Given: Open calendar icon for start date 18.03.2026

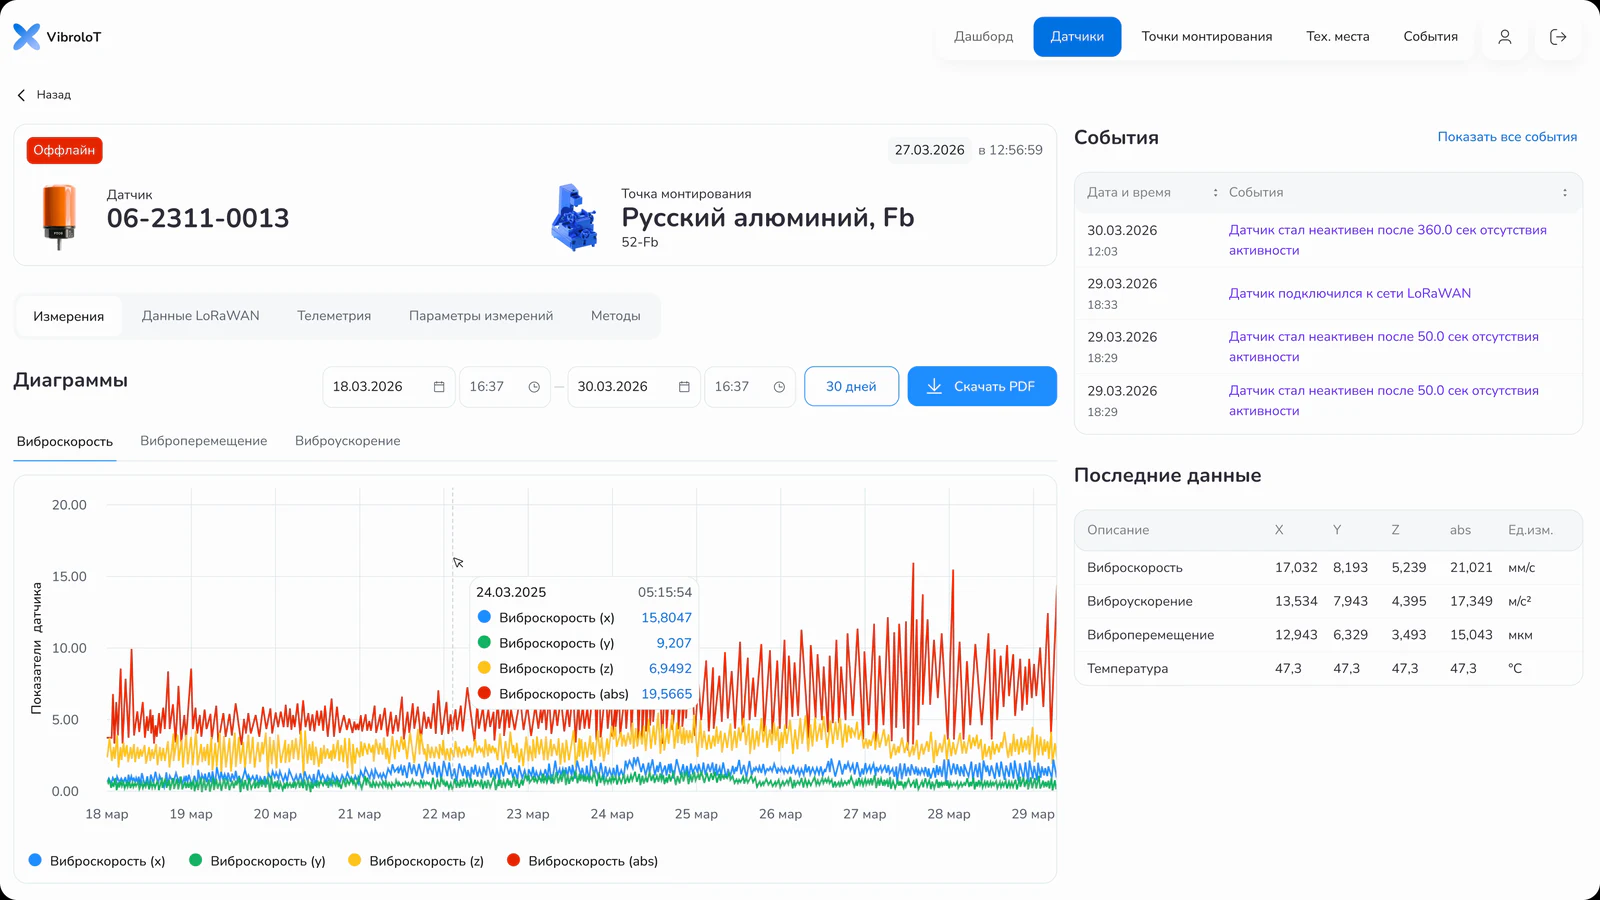Looking at the screenshot, I should click(x=439, y=387).
